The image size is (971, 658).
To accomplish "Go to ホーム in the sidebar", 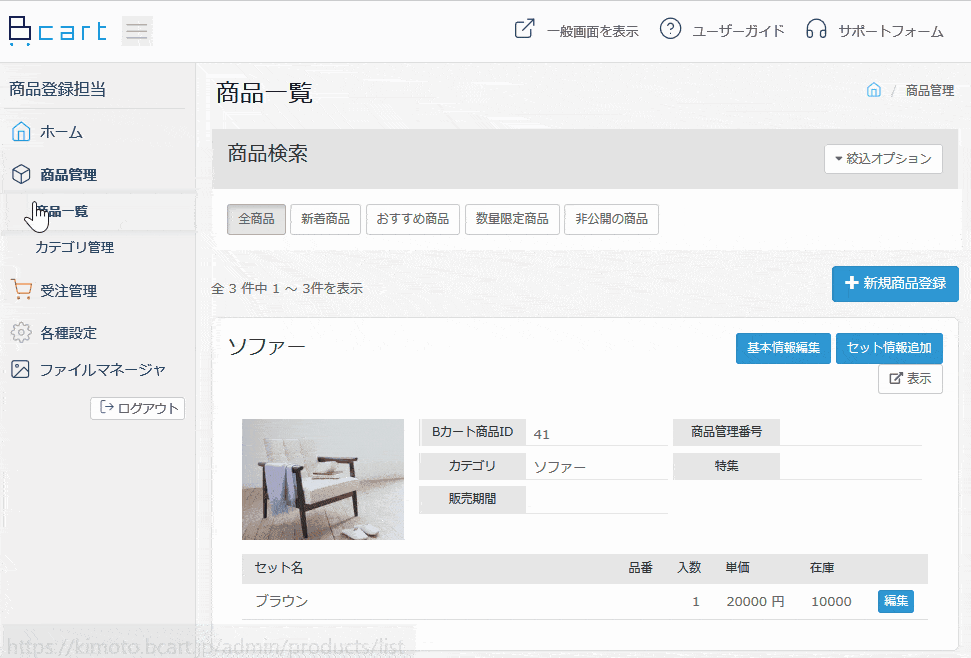I will coord(61,132).
